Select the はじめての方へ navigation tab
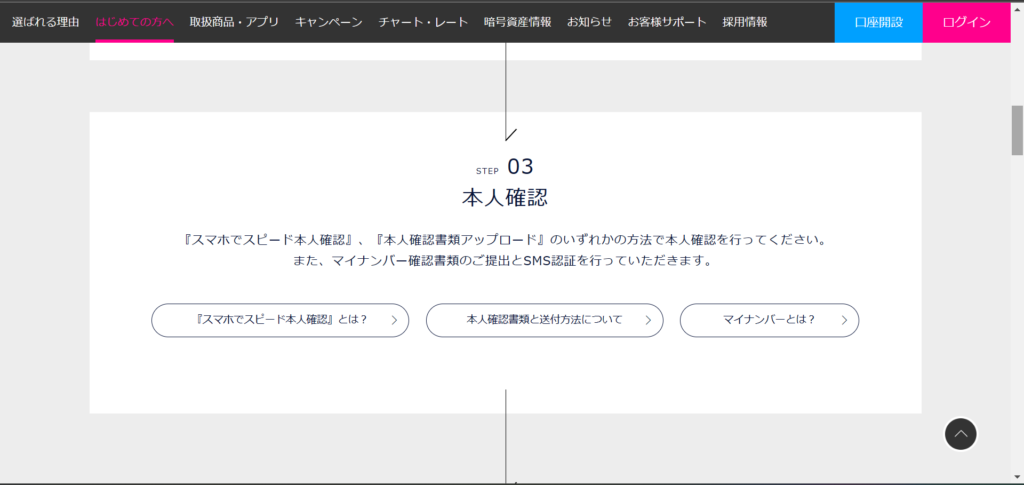This screenshot has width=1024, height=485. [x=134, y=22]
